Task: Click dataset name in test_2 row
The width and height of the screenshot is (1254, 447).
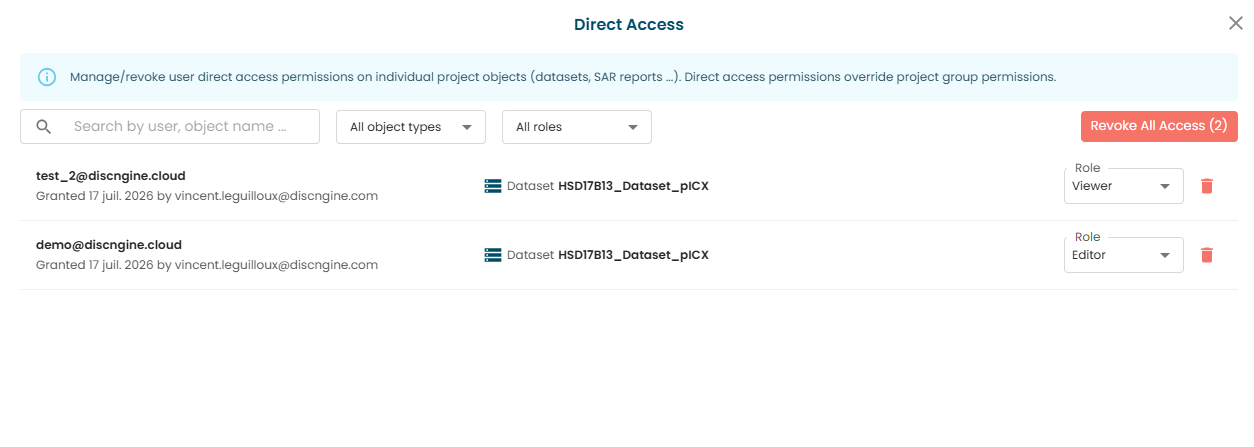Action: pyautogui.click(x=633, y=186)
